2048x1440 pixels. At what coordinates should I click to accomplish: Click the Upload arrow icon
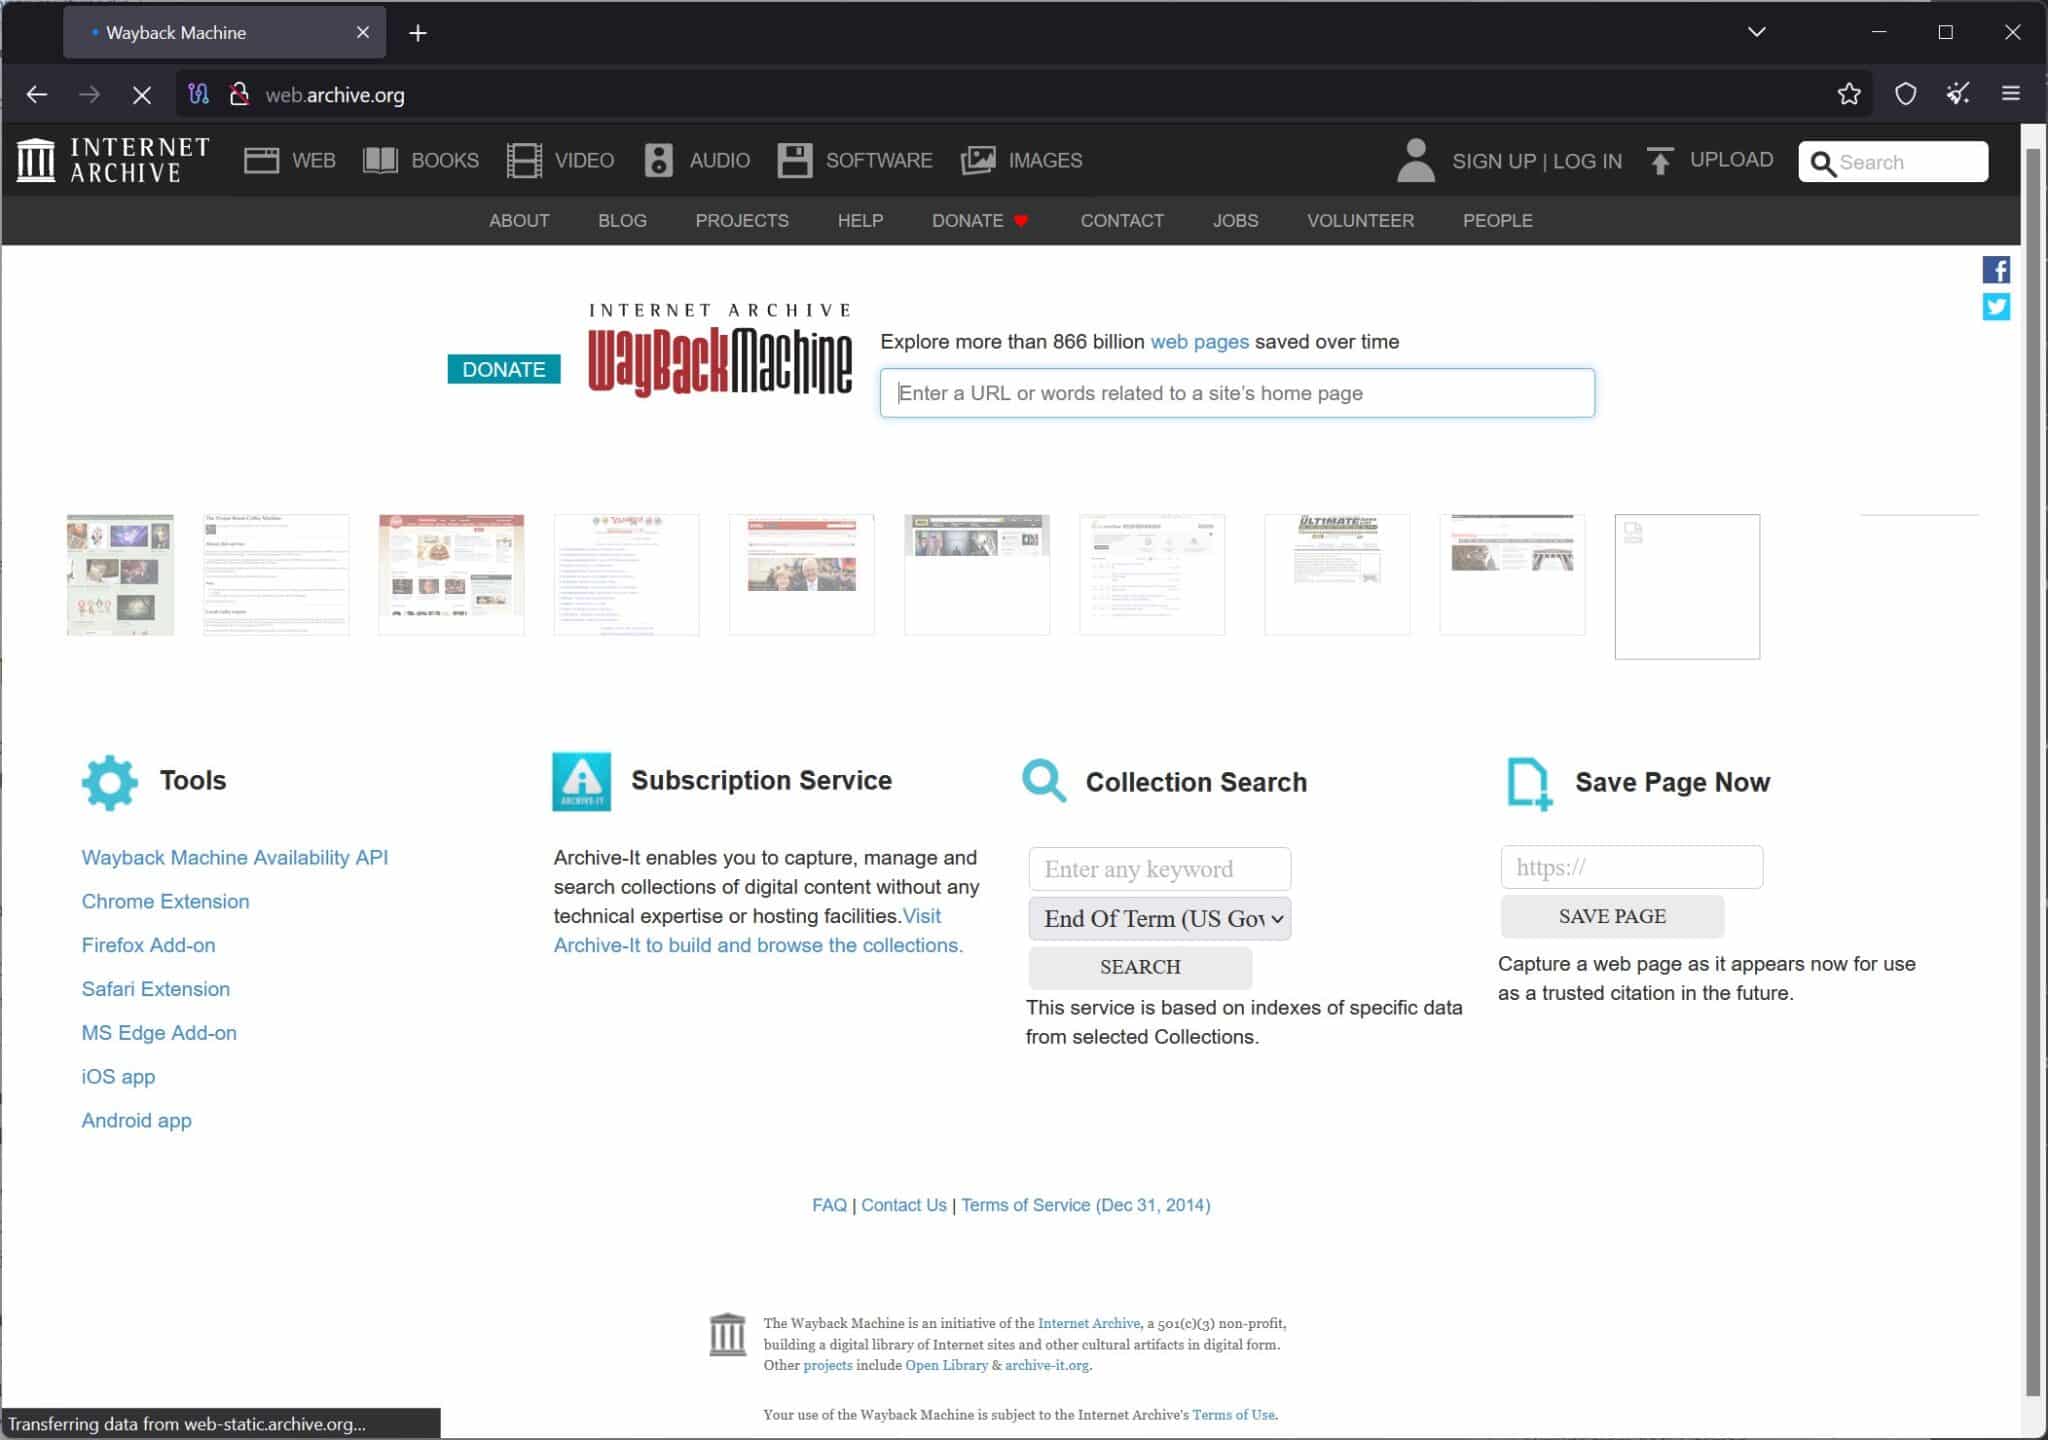pyautogui.click(x=1660, y=160)
